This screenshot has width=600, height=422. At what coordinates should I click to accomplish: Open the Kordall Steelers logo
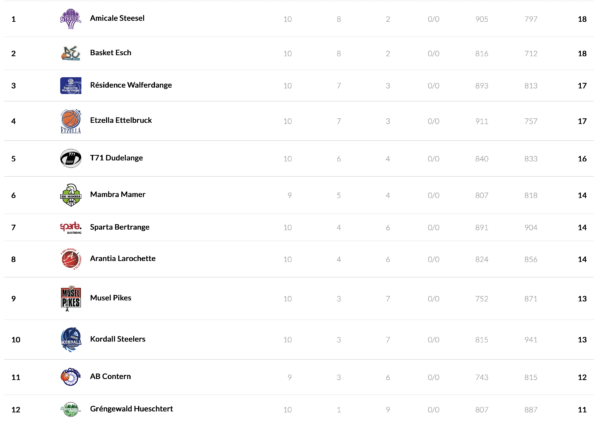pos(70,339)
